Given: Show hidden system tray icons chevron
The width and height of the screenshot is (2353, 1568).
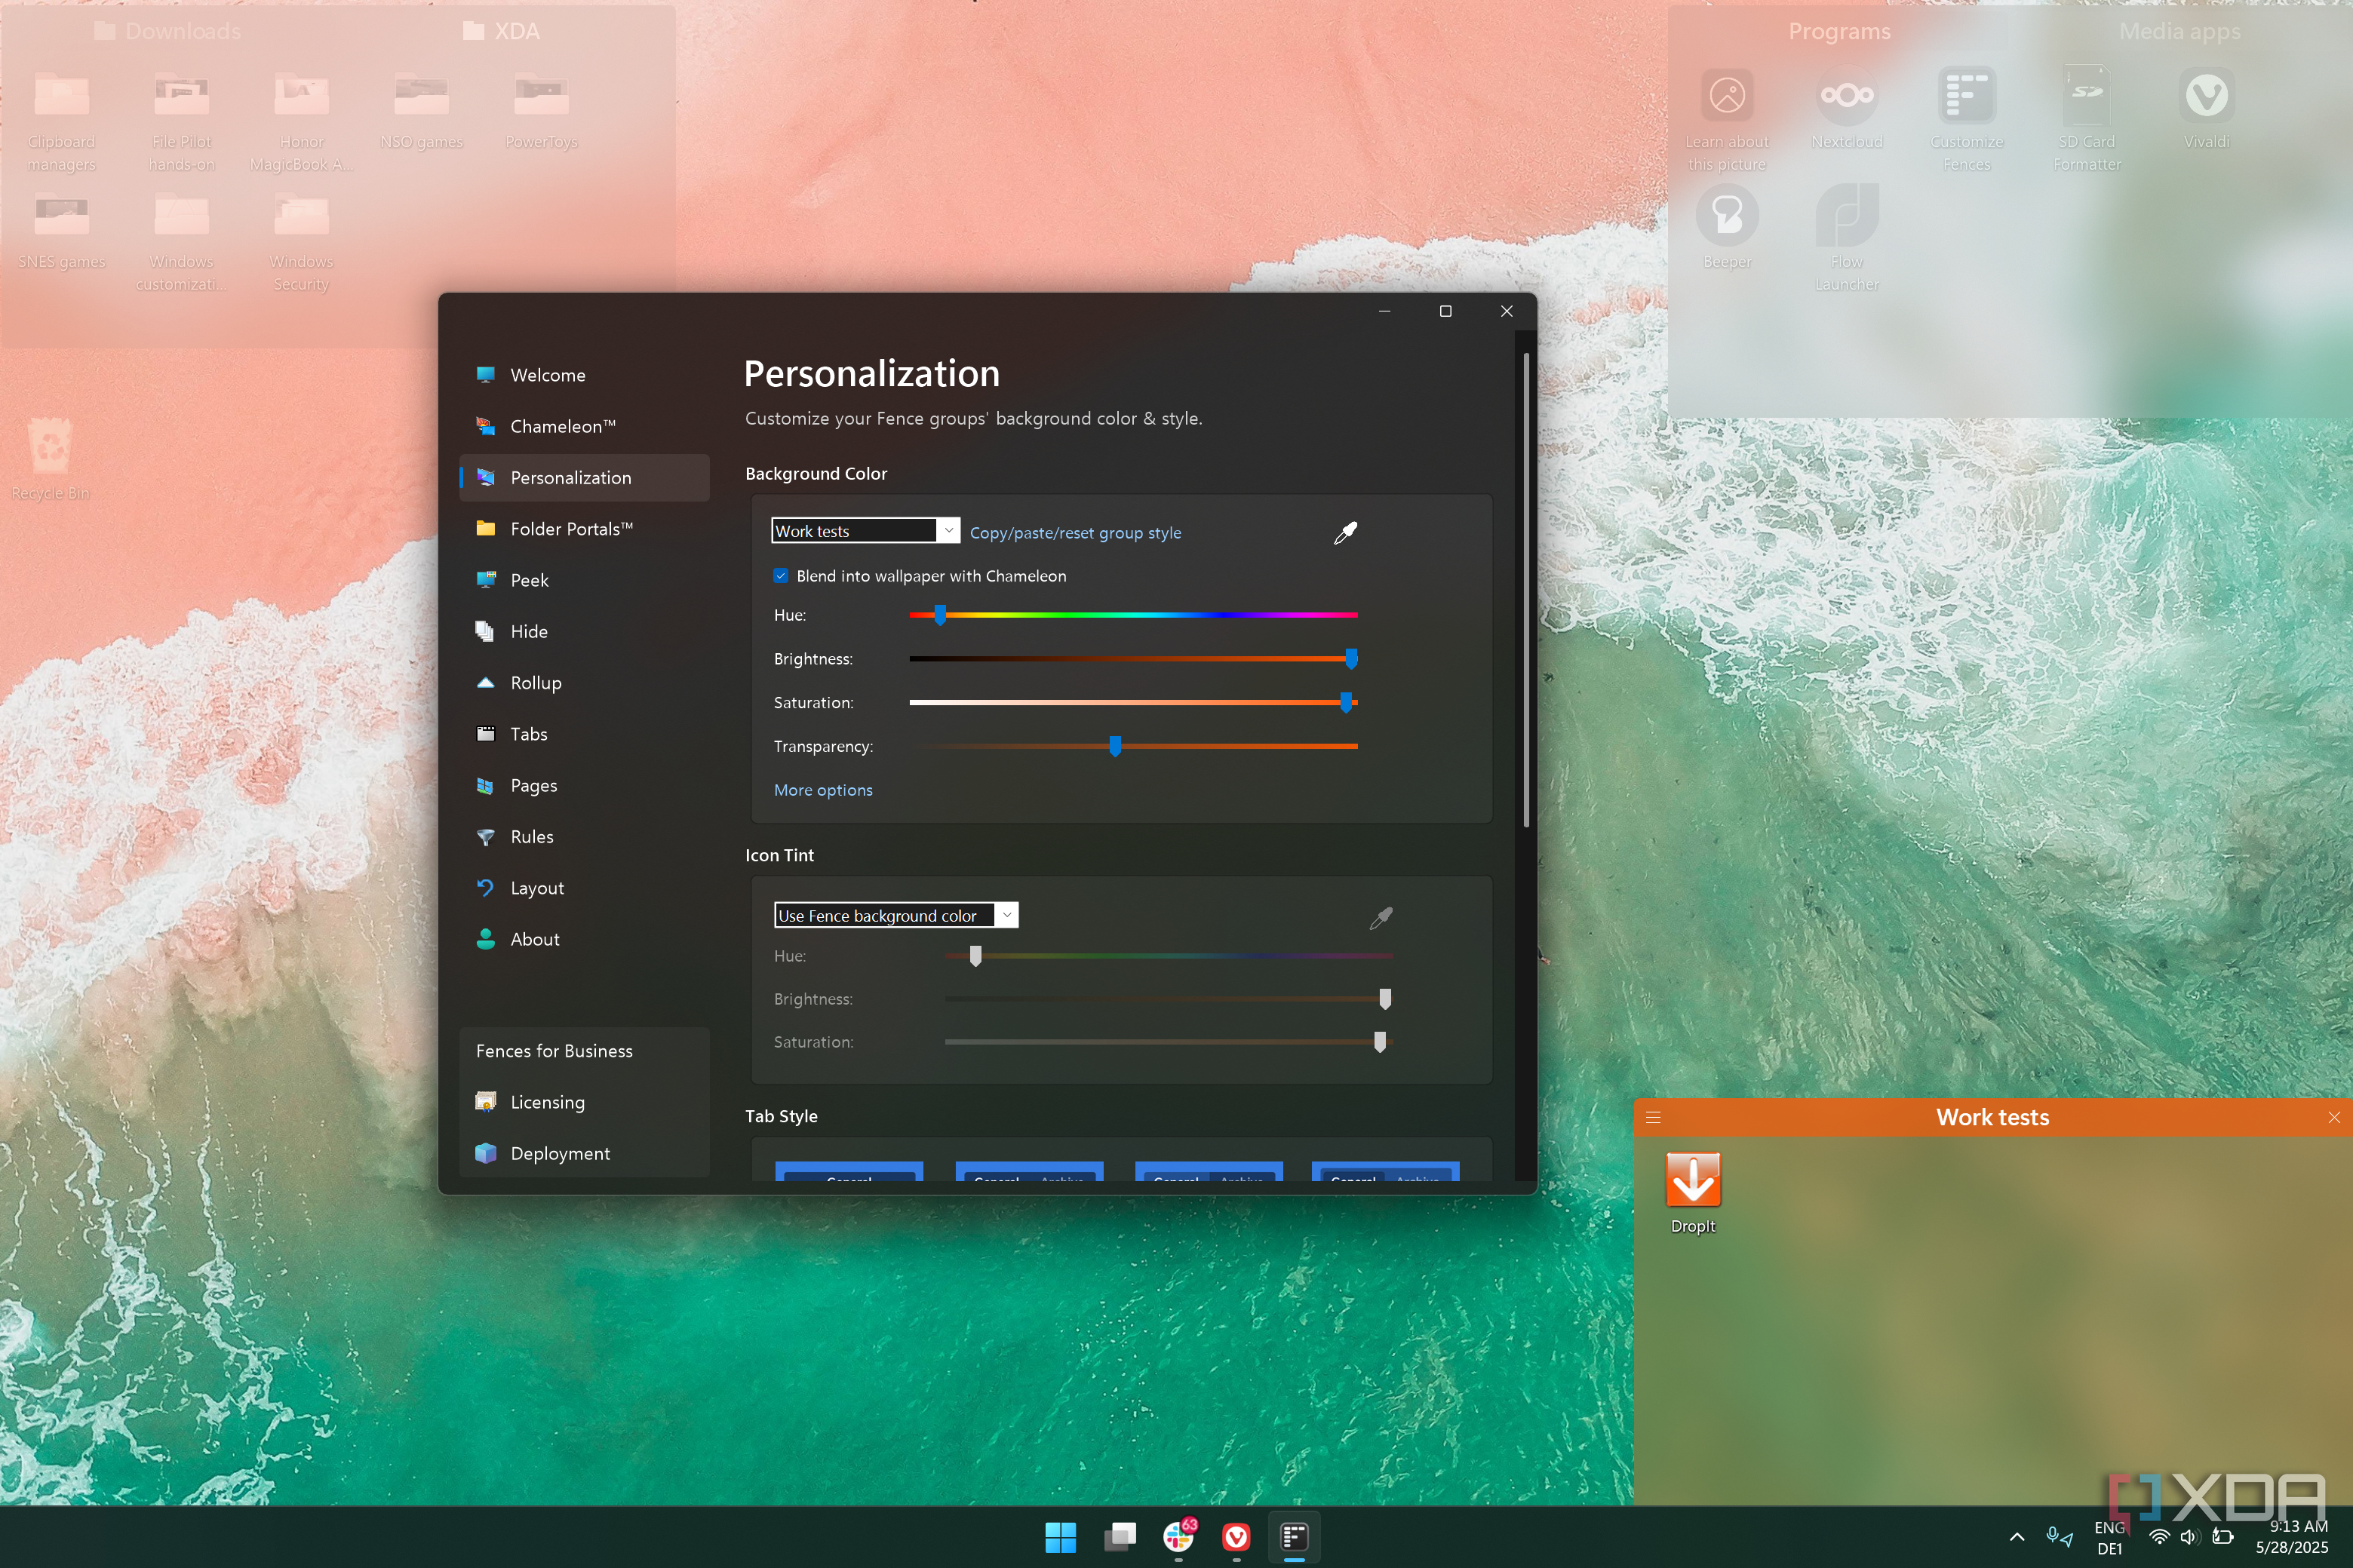Looking at the screenshot, I should click(x=2017, y=1537).
